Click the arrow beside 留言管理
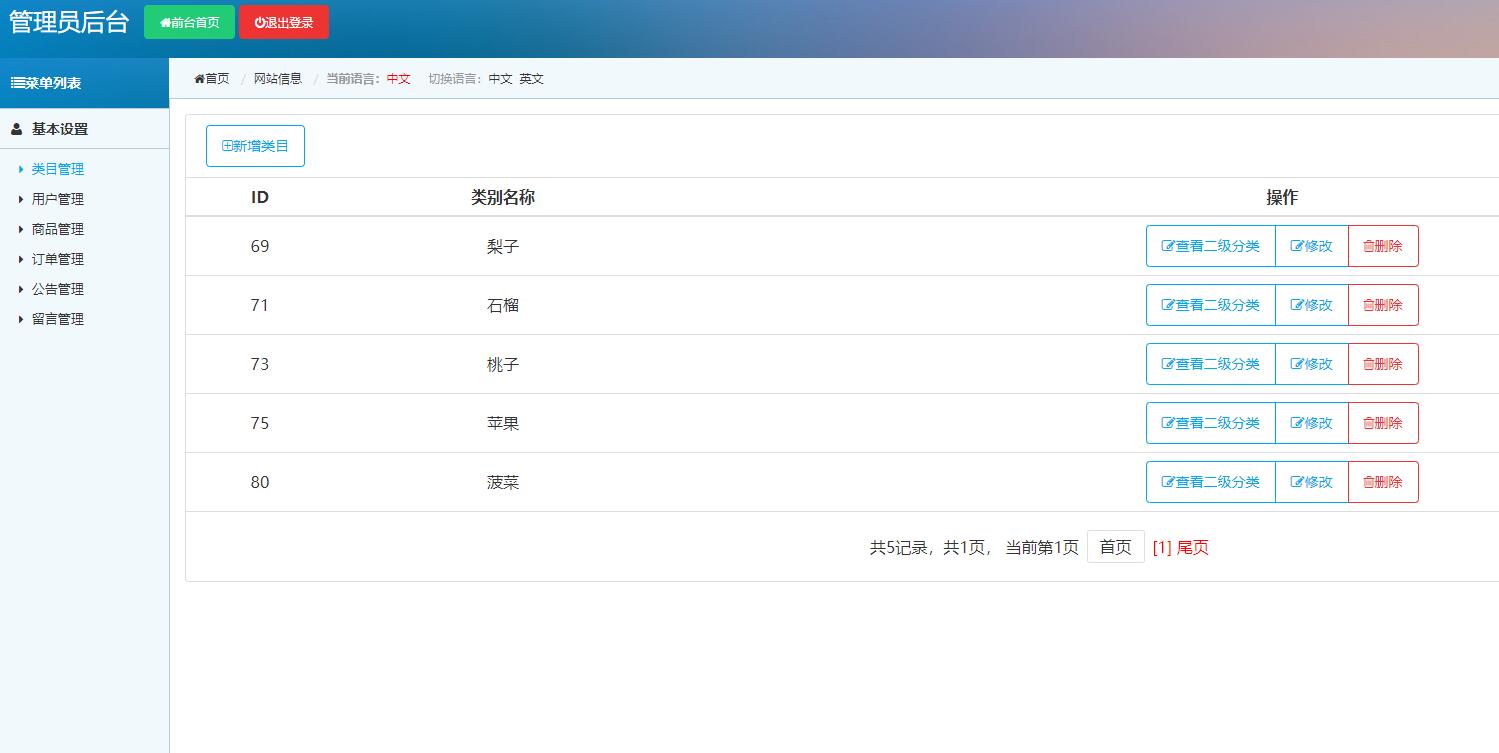The height and width of the screenshot is (753, 1499). 21,319
